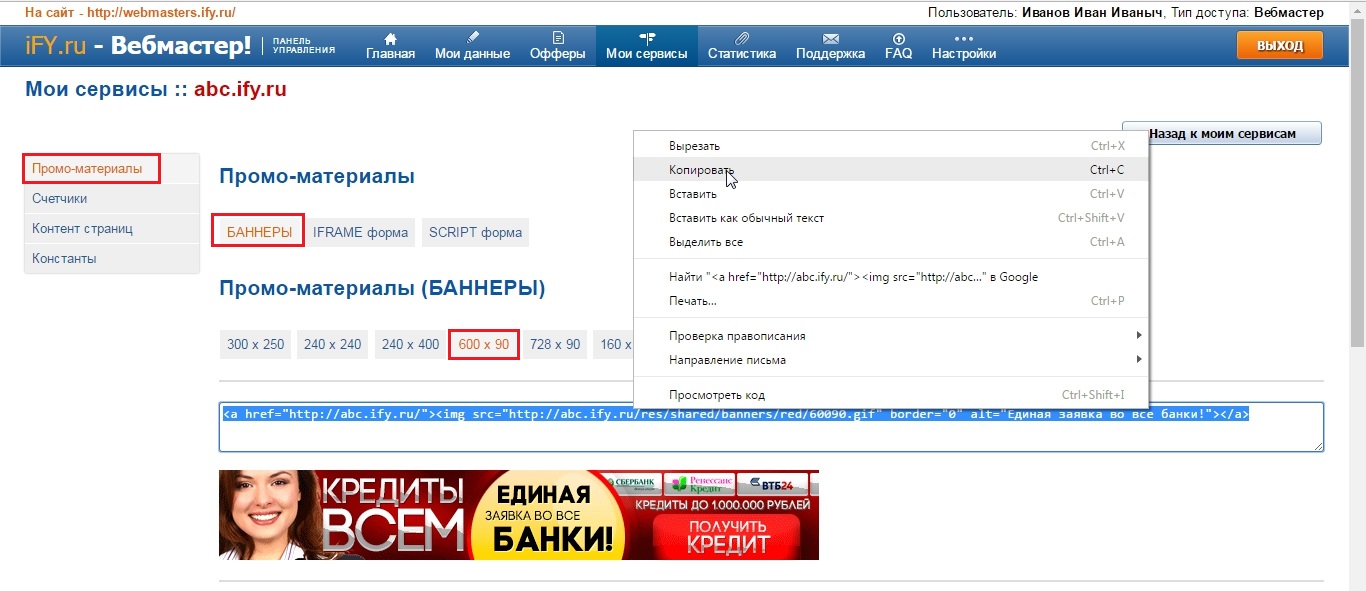Click the Настройки three-dots icon
The image size is (1366, 591).
click(963, 38)
